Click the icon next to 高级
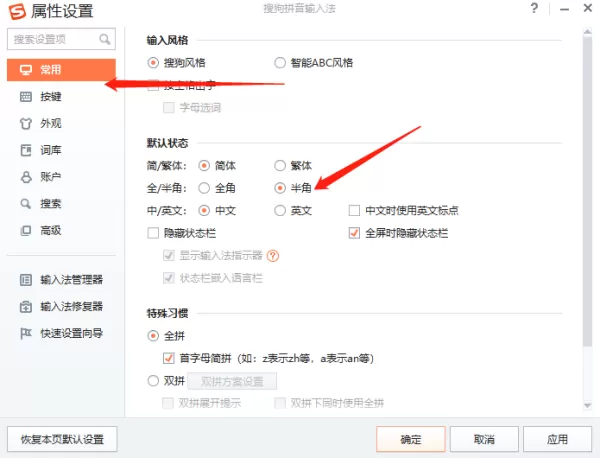This screenshot has height=458, width=600. click(x=26, y=230)
